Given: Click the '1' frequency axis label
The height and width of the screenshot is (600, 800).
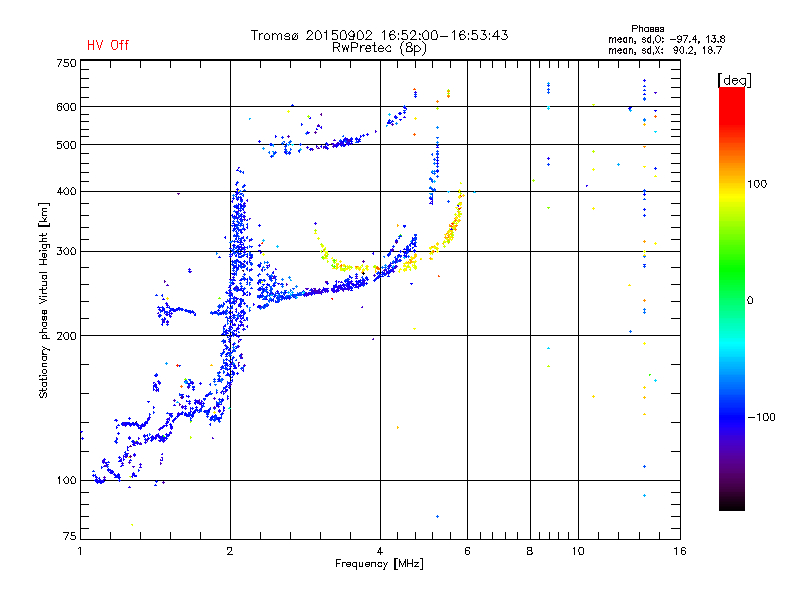Looking at the screenshot, I should pos(80,551).
